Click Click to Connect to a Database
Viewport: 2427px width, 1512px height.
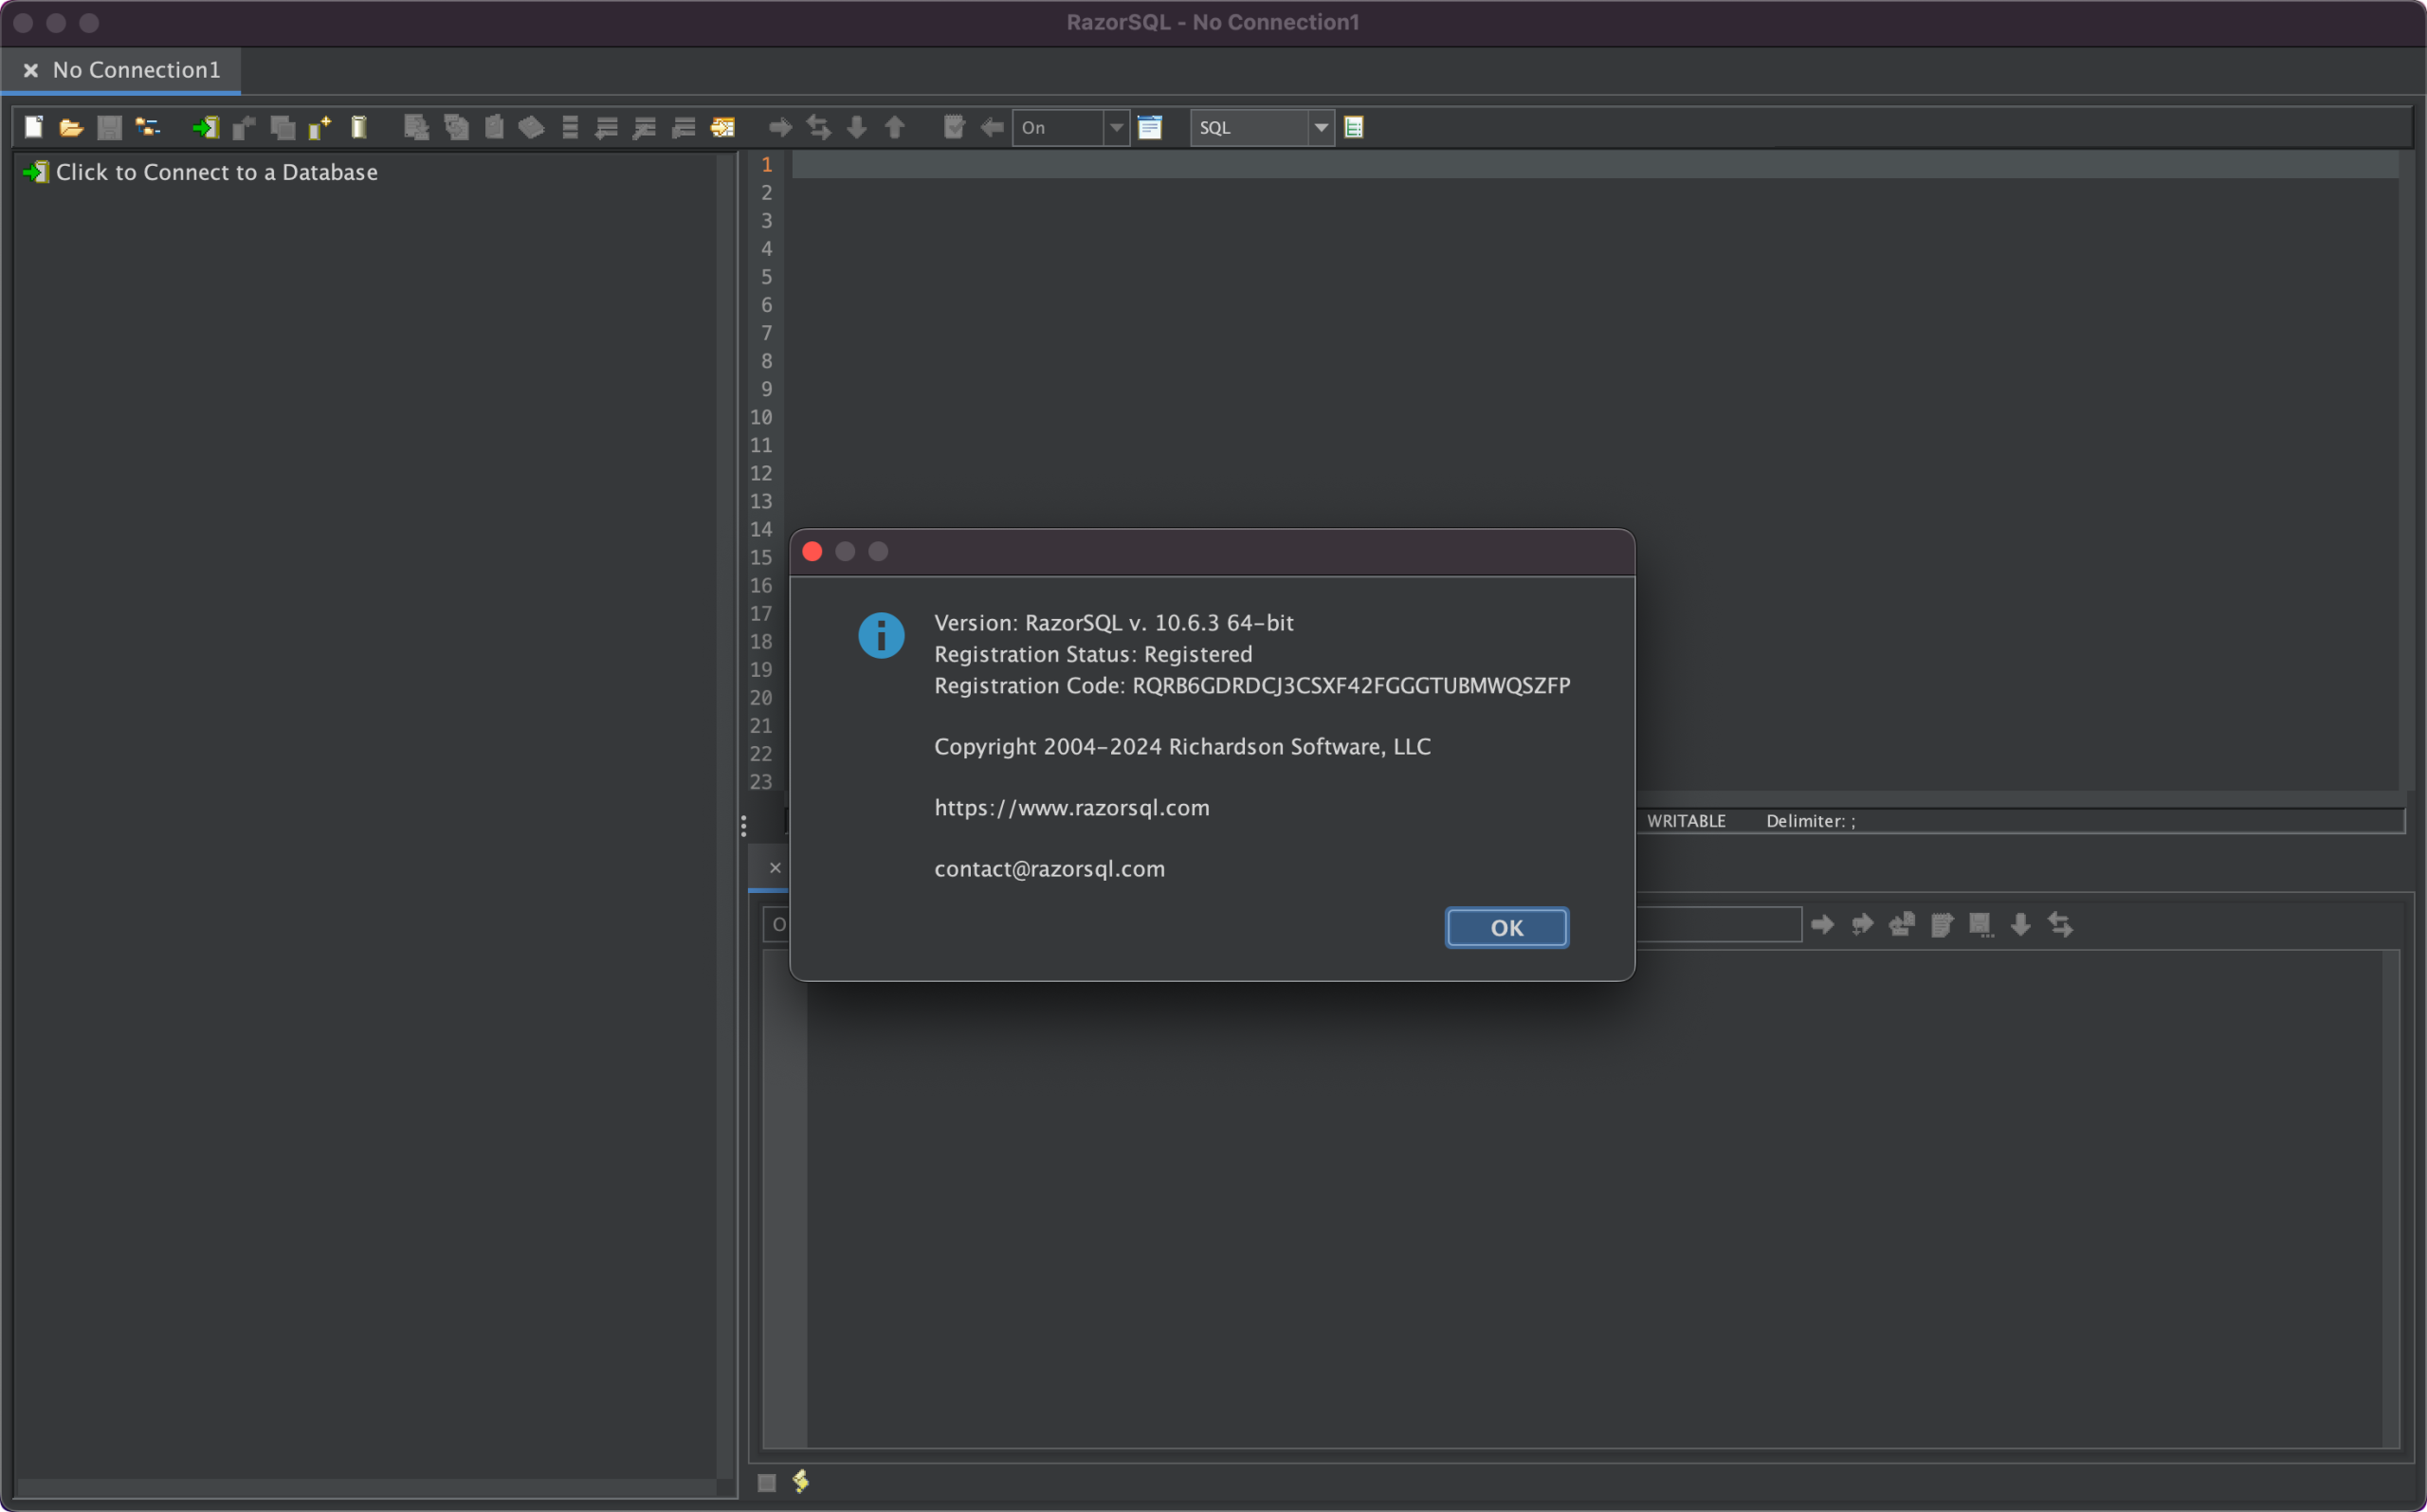216,172
